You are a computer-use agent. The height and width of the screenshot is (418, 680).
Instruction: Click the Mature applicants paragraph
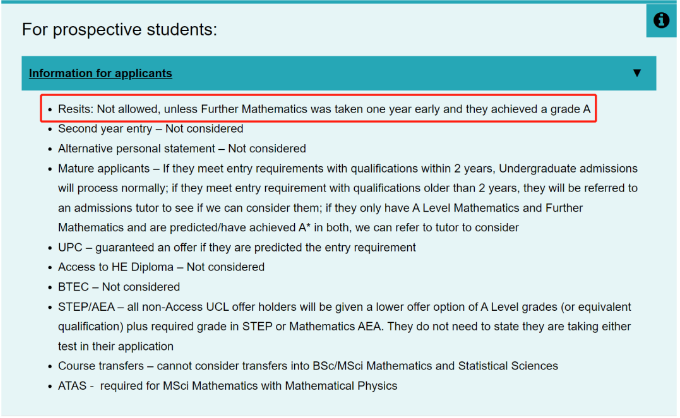pyautogui.click(x=348, y=198)
